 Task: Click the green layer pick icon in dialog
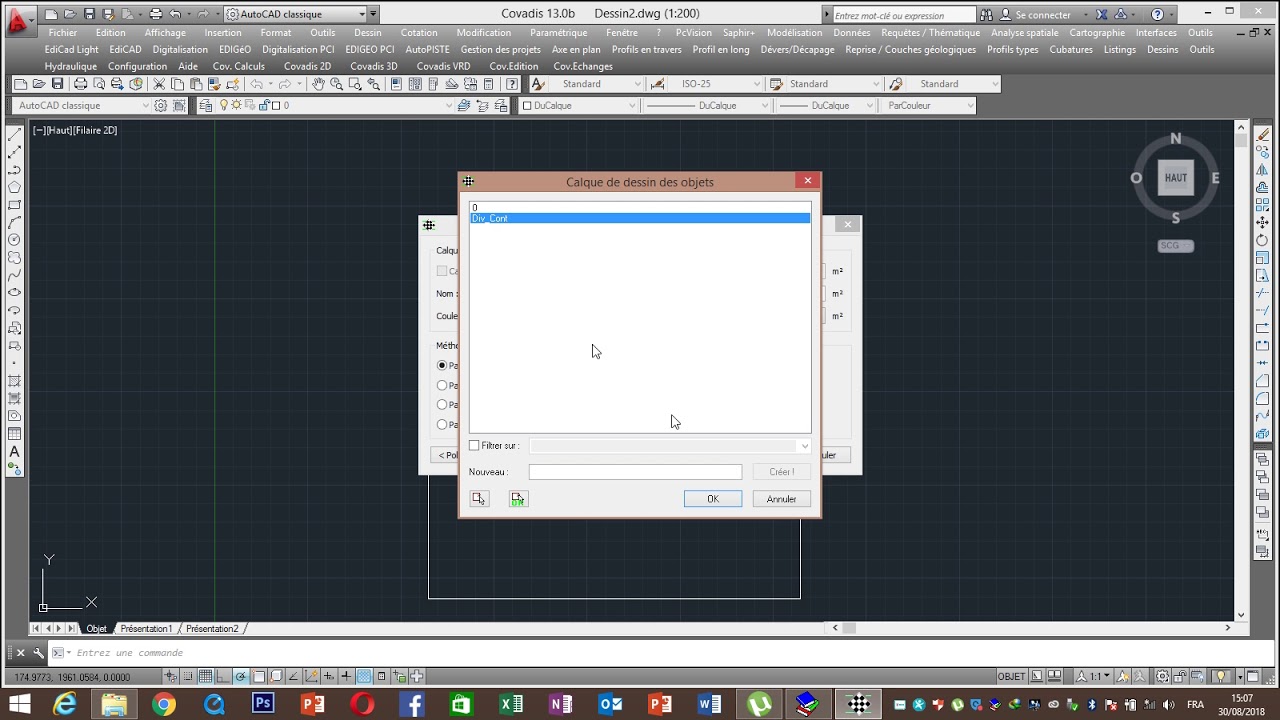pyautogui.click(x=517, y=498)
